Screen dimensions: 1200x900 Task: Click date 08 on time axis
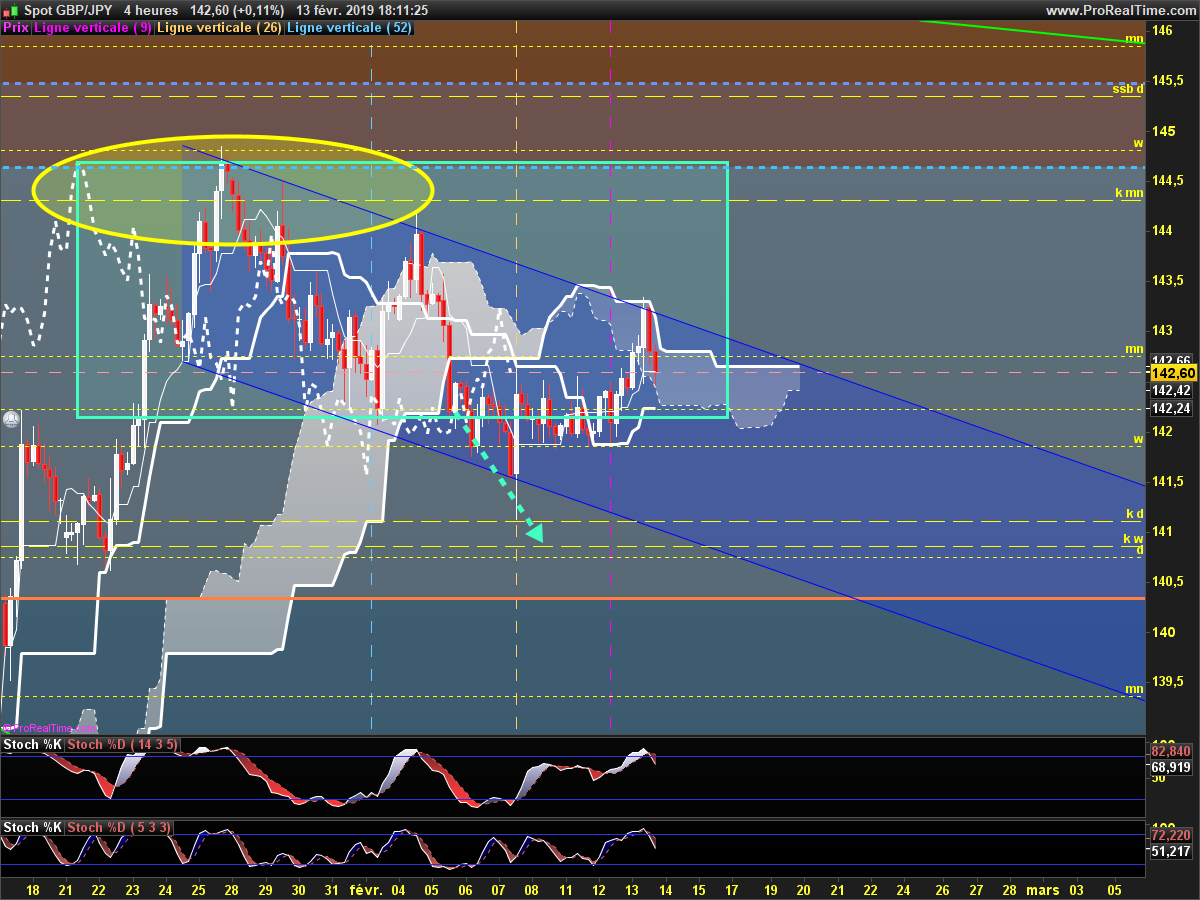pyautogui.click(x=532, y=889)
